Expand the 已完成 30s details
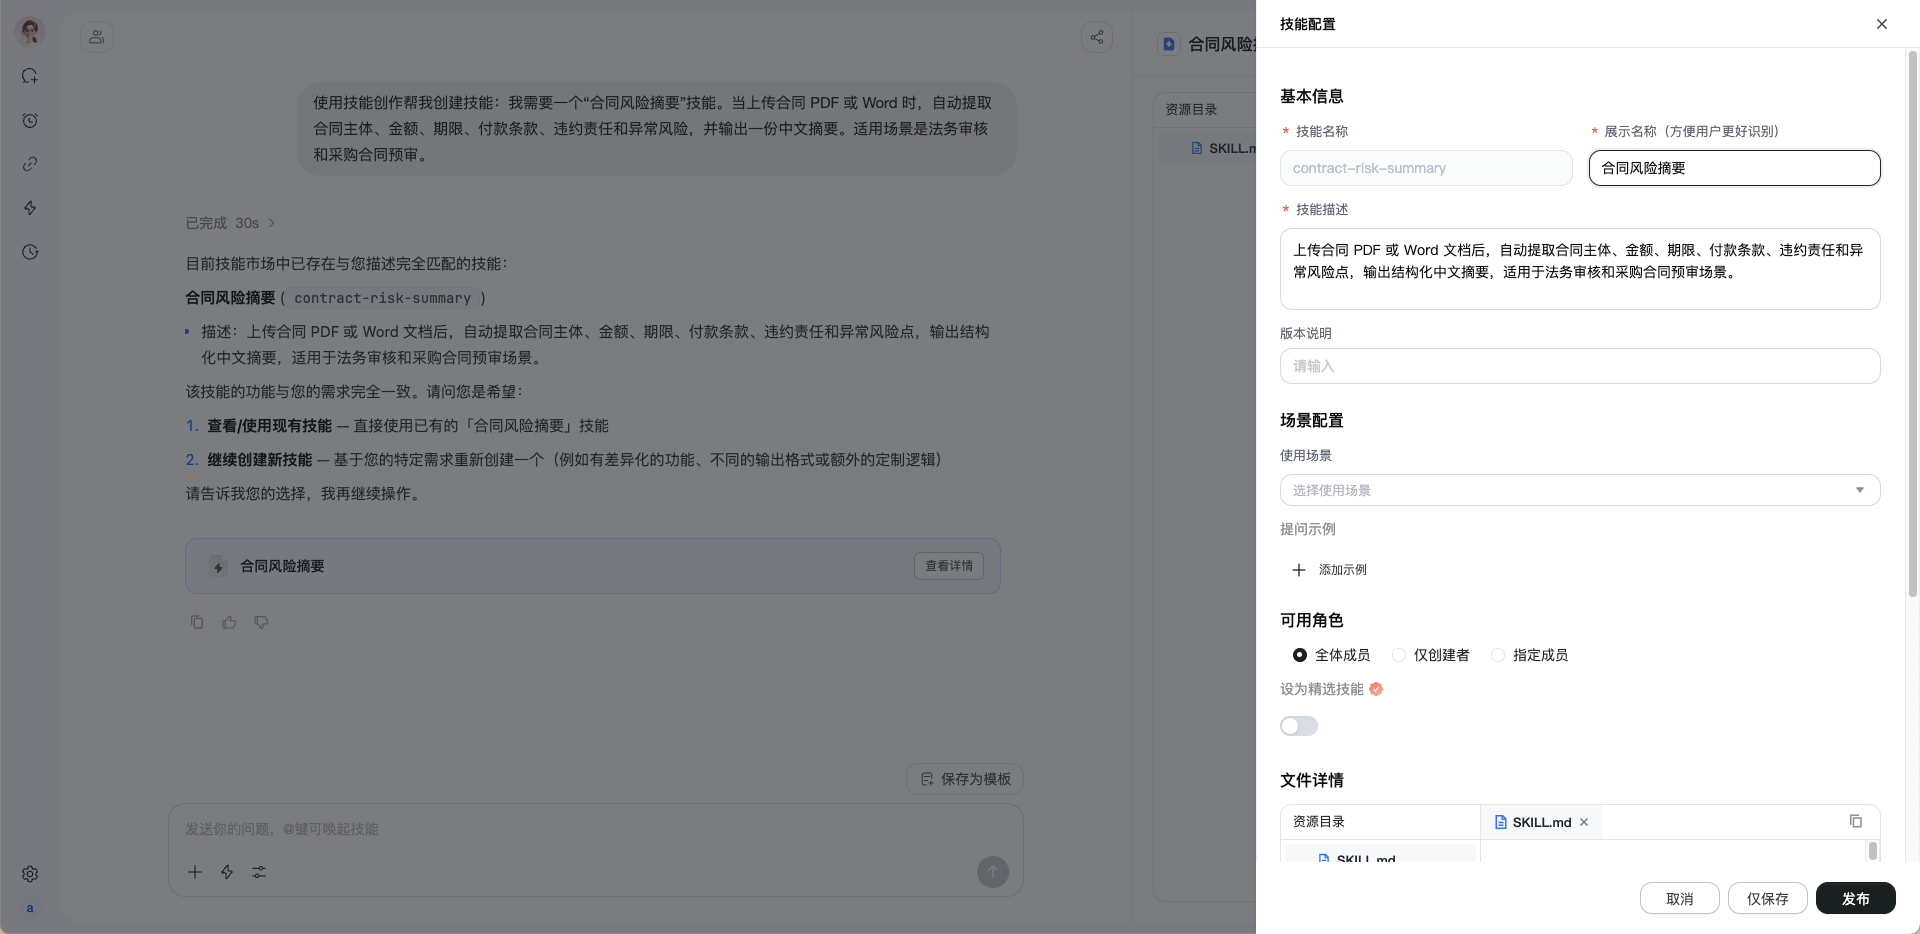The image size is (1920, 934). pos(230,223)
